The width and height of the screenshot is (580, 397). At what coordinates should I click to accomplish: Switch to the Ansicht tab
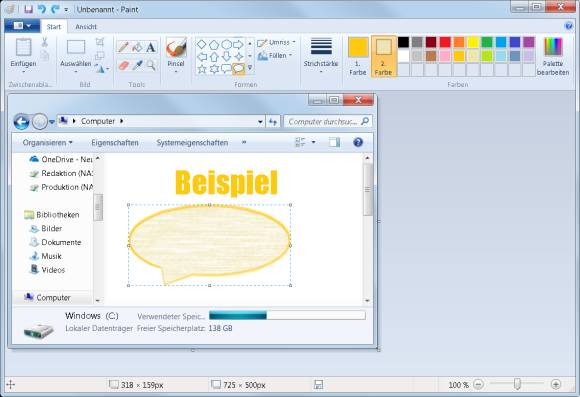pyautogui.click(x=86, y=27)
